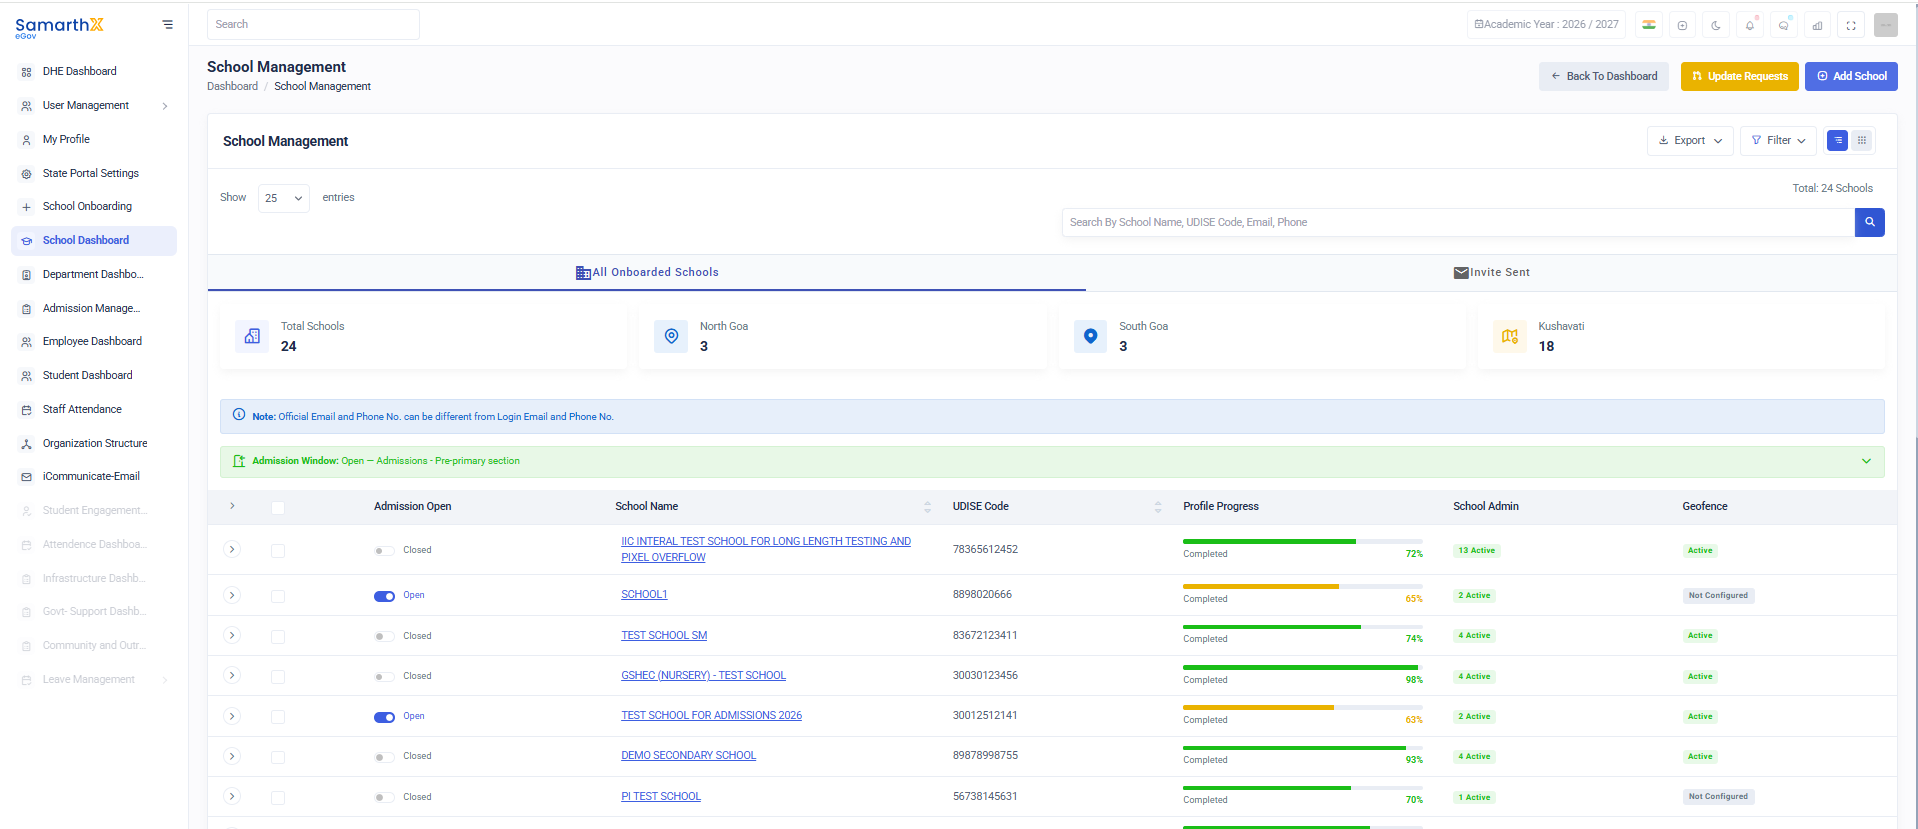Screen dimensions: 1918x829
Task: Click Update Requests button
Action: point(1740,76)
